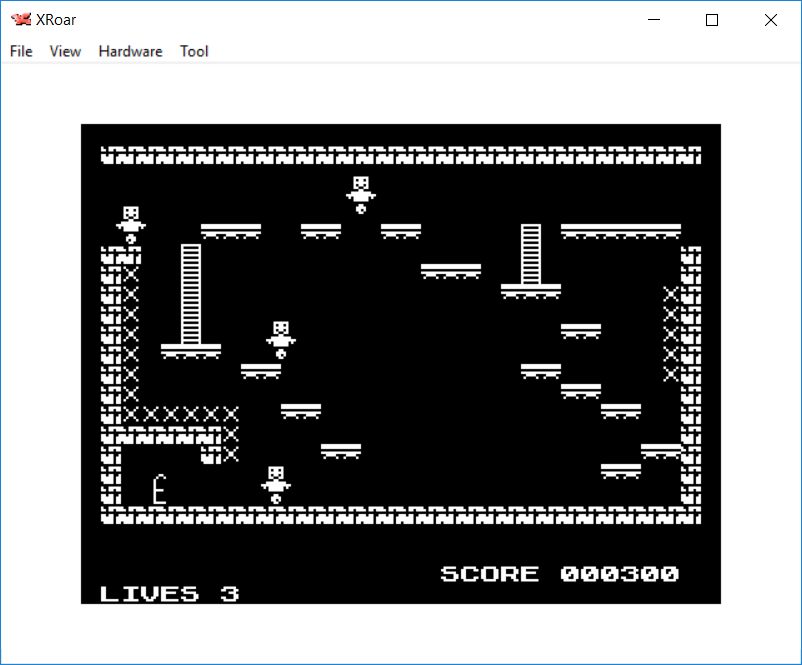The height and width of the screenshot is (665, 802).
Task: Click the LIVES 3 counter
Action: coord(169,594)
